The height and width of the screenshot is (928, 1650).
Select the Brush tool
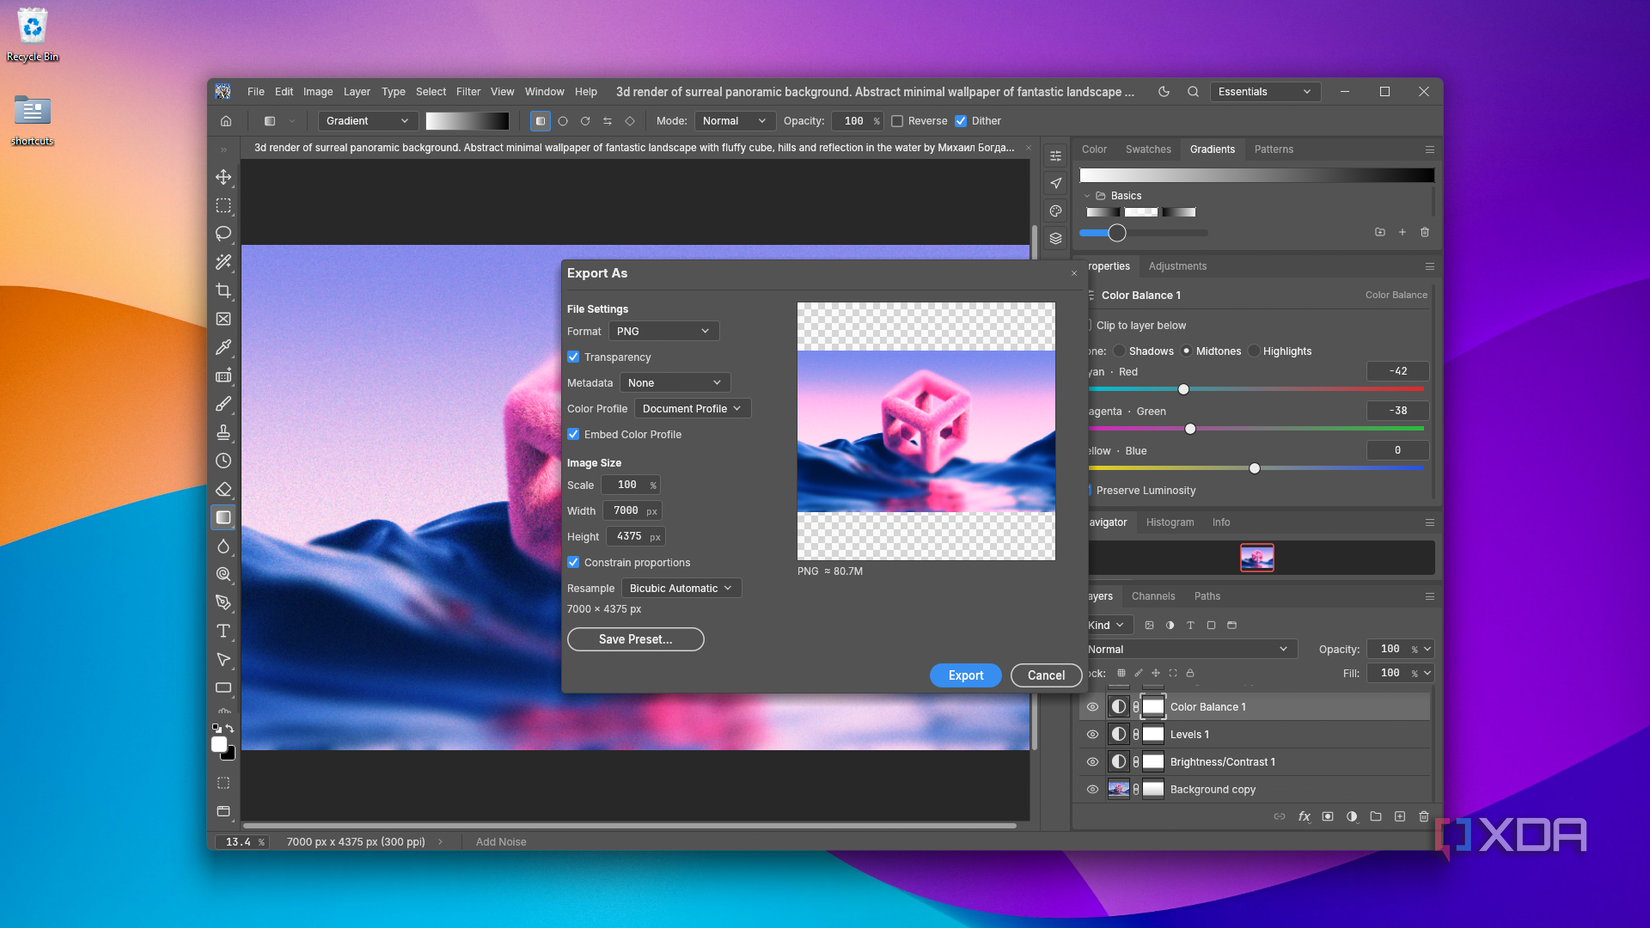[x=223, y=404]
